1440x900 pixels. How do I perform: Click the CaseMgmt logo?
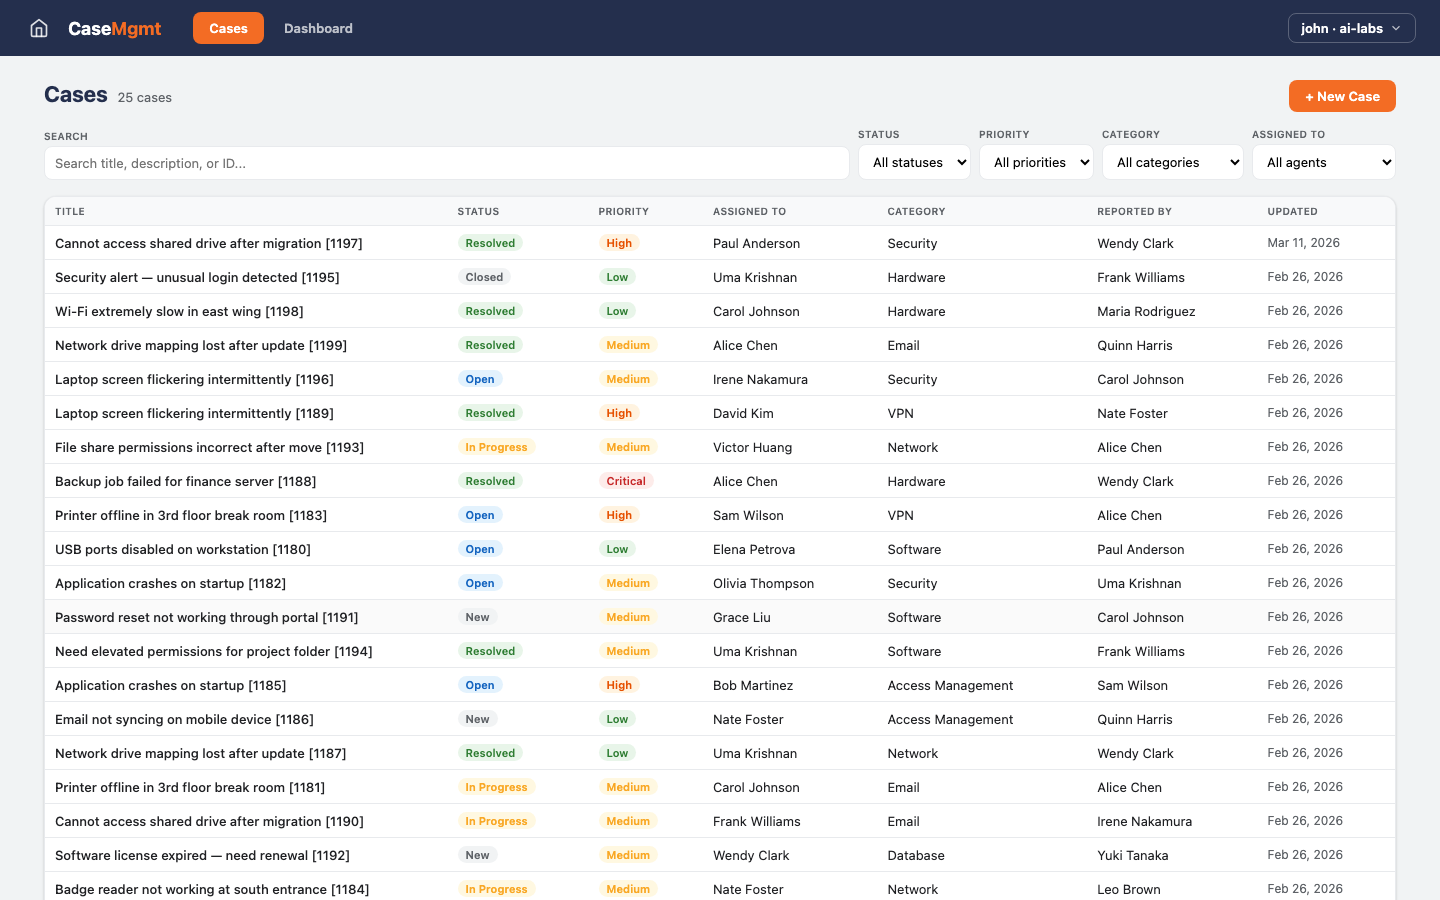click(x=114, y=28)
